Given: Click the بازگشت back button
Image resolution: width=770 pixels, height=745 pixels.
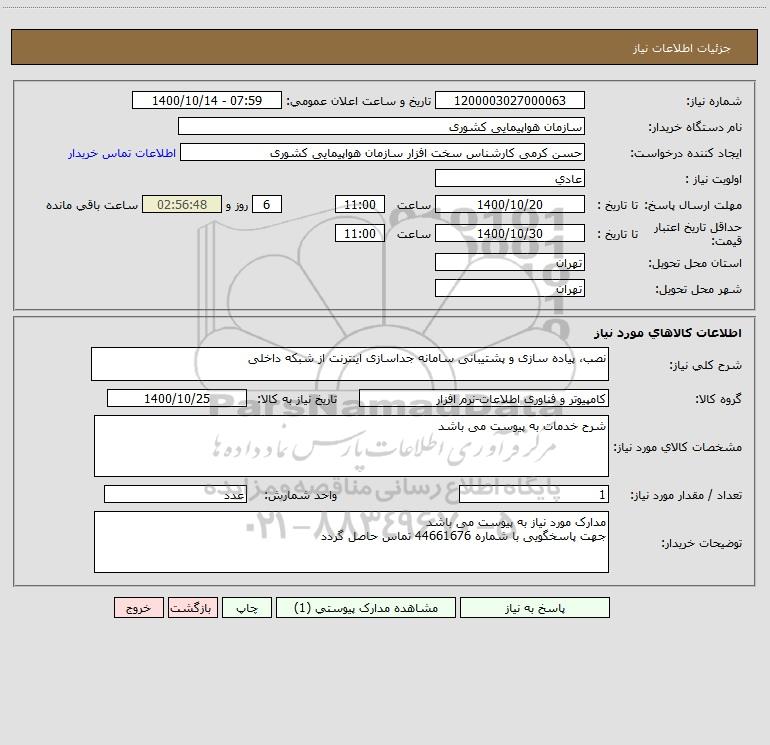Looking at the screenshot, I should [192, 607].
